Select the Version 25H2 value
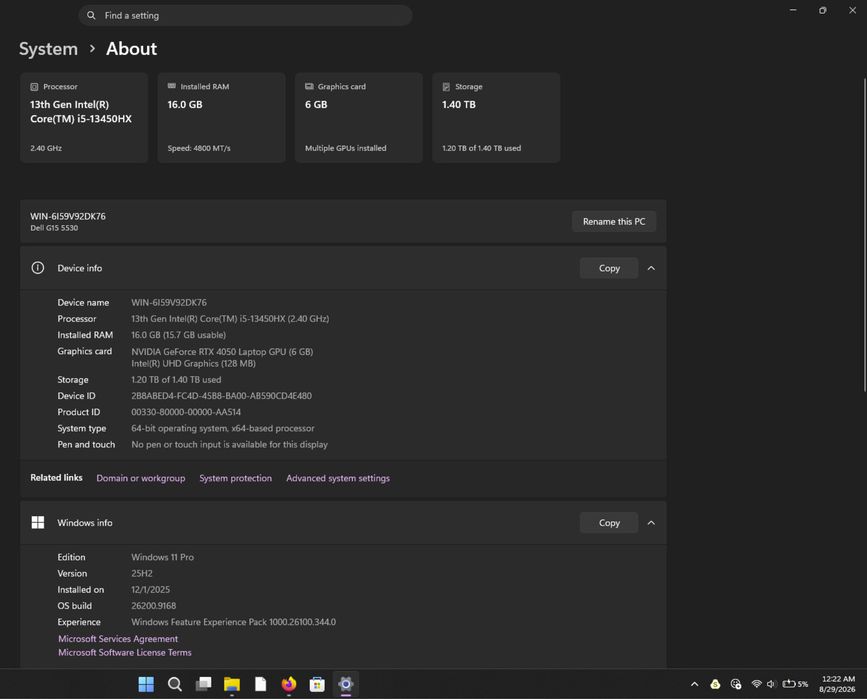 142,573
